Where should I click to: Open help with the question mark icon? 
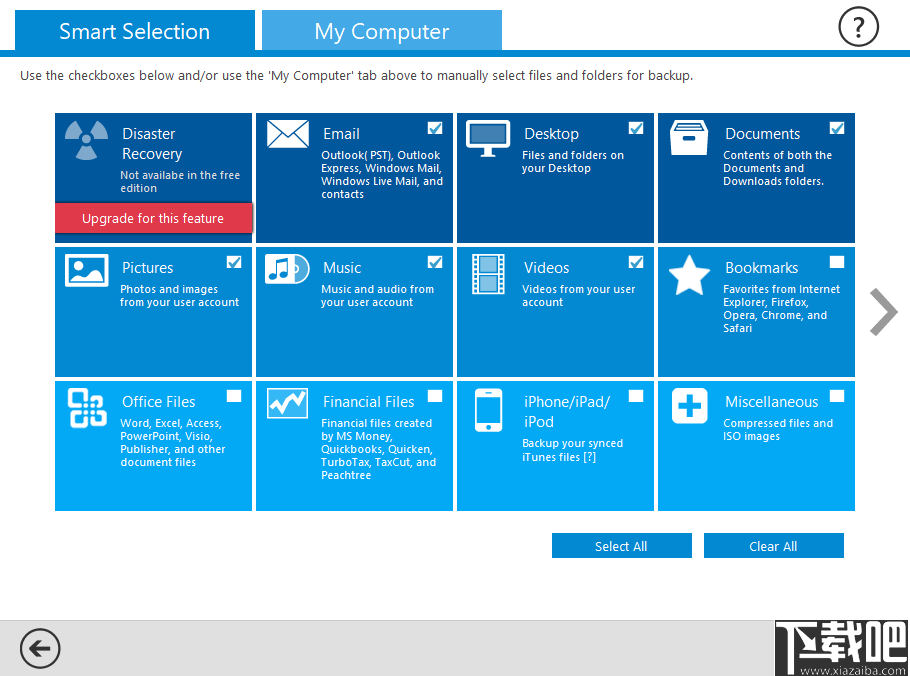coord(858,27)
